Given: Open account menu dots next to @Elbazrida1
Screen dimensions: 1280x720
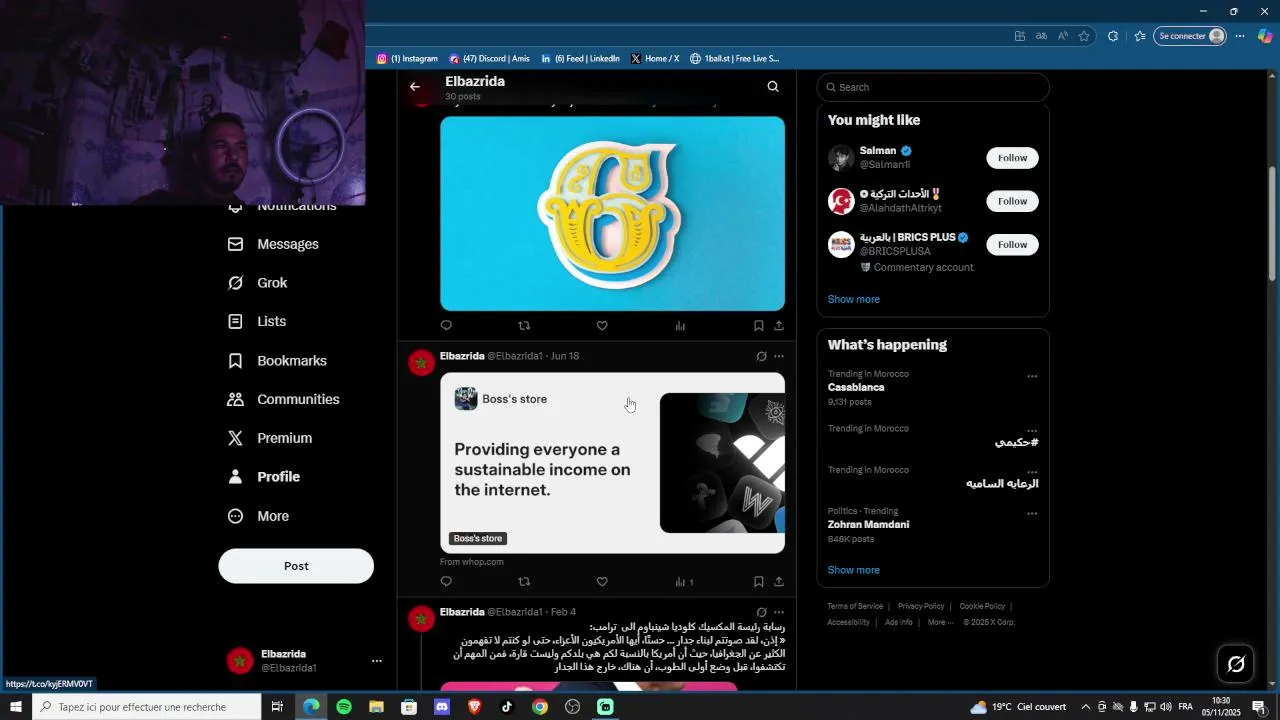Looking at the screenshot, I should point(377,661).
